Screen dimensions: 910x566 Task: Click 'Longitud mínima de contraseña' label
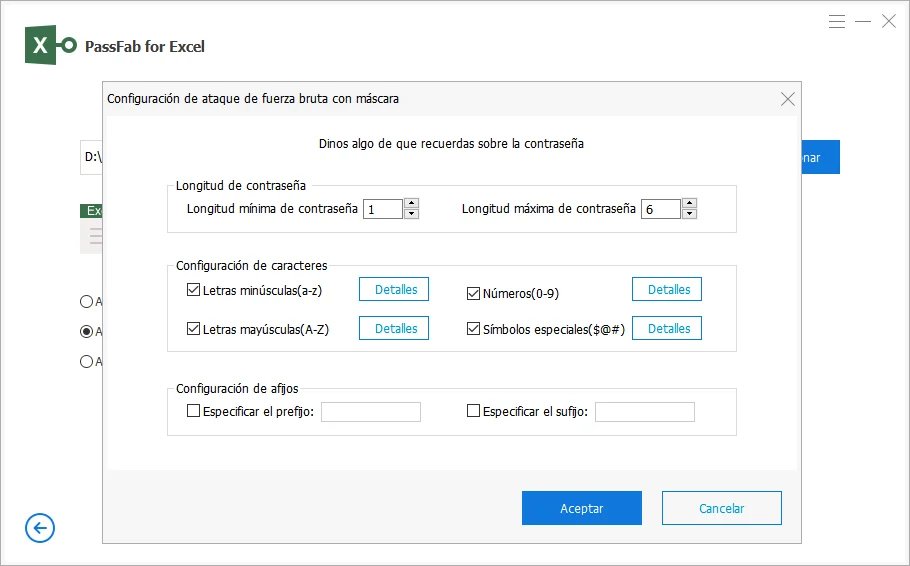coord(272,208)
